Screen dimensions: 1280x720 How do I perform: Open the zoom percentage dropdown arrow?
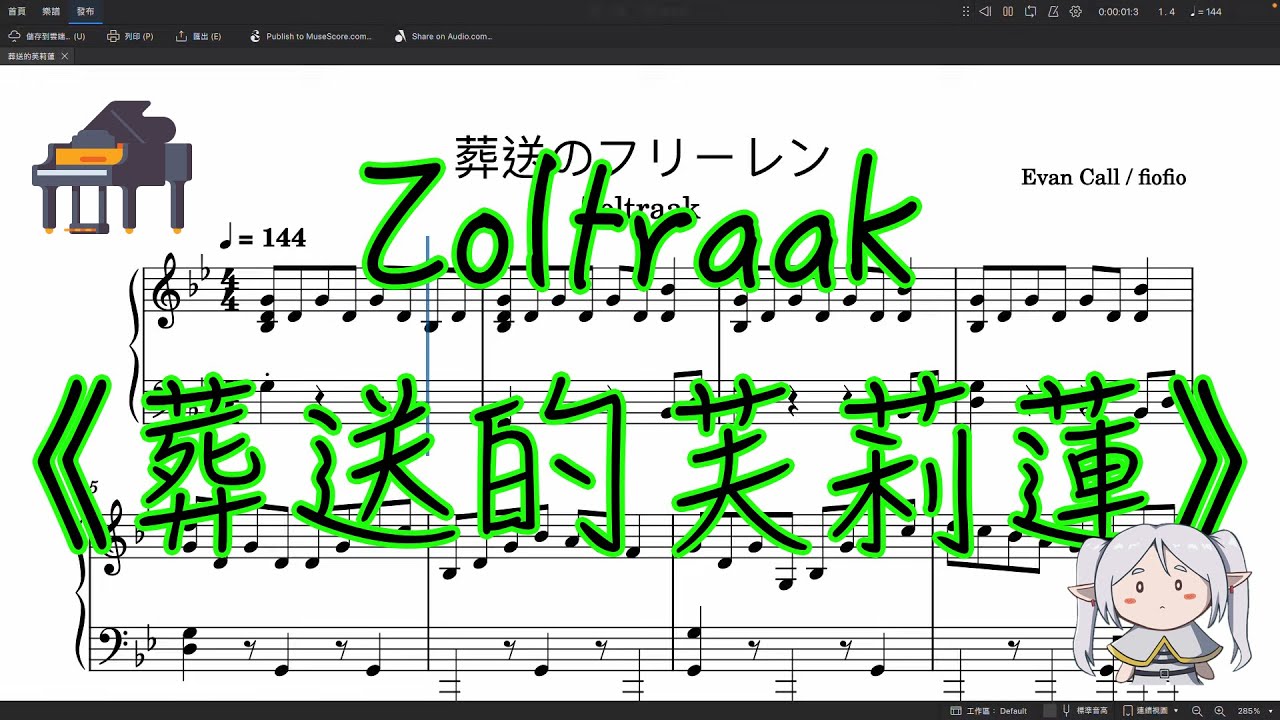(x=1270, y=711)
